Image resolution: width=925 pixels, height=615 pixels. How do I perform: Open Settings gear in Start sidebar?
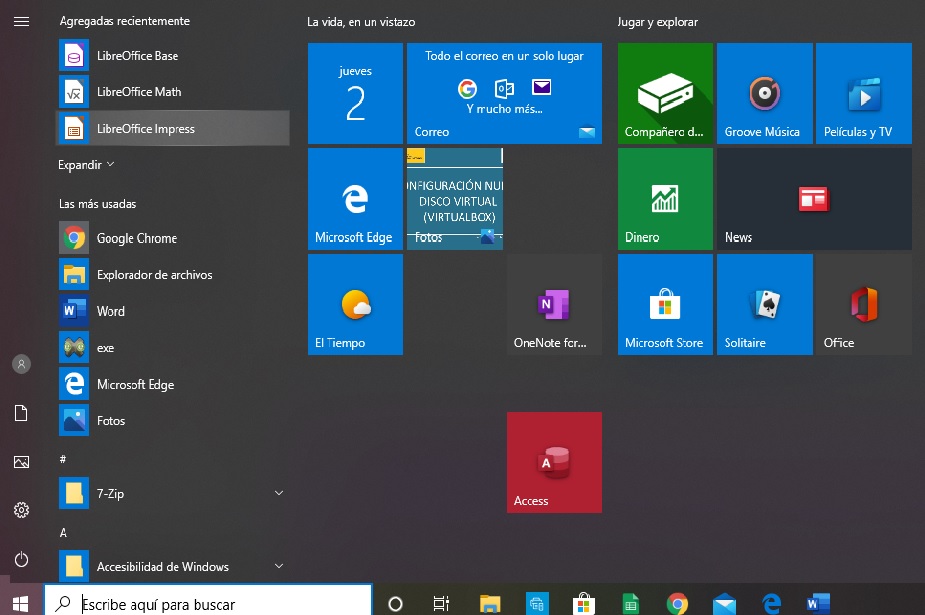[x=21, y=510]
